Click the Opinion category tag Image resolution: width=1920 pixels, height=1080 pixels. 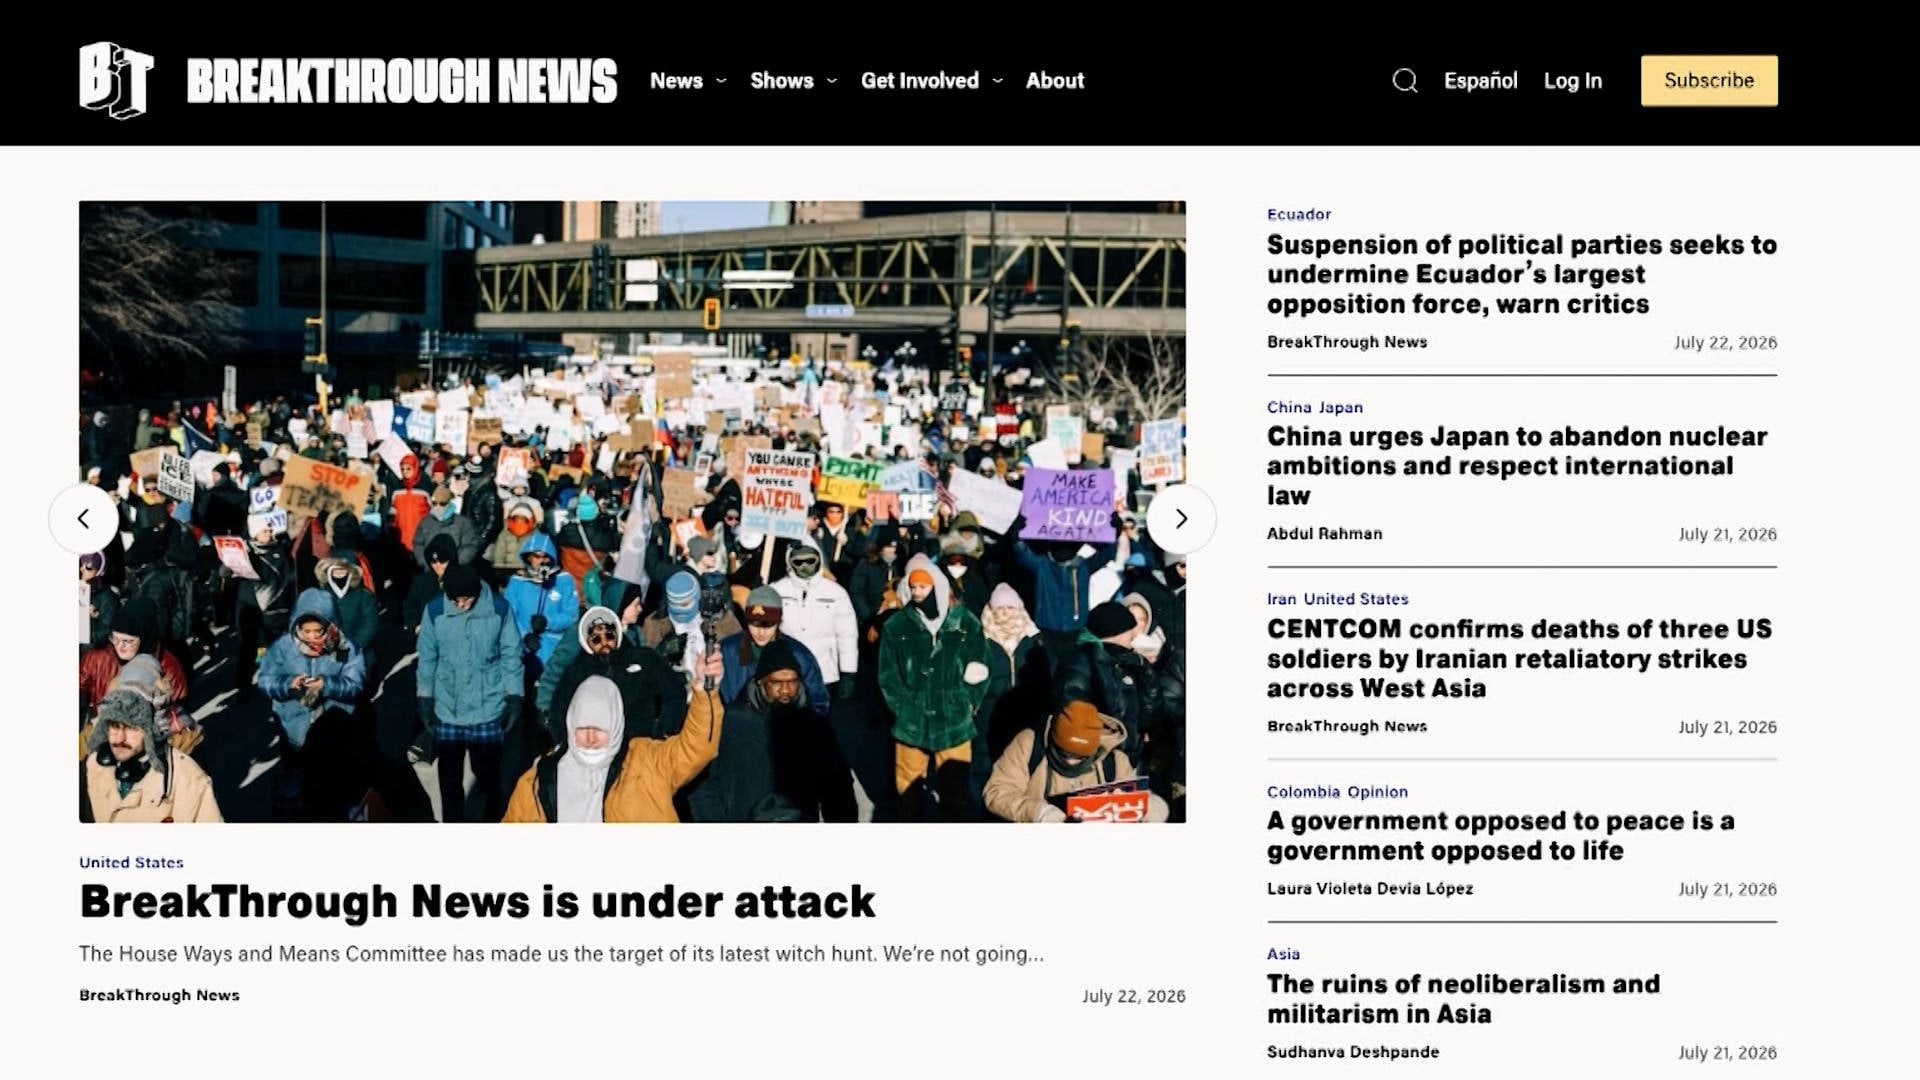(x=1377, y=792)
